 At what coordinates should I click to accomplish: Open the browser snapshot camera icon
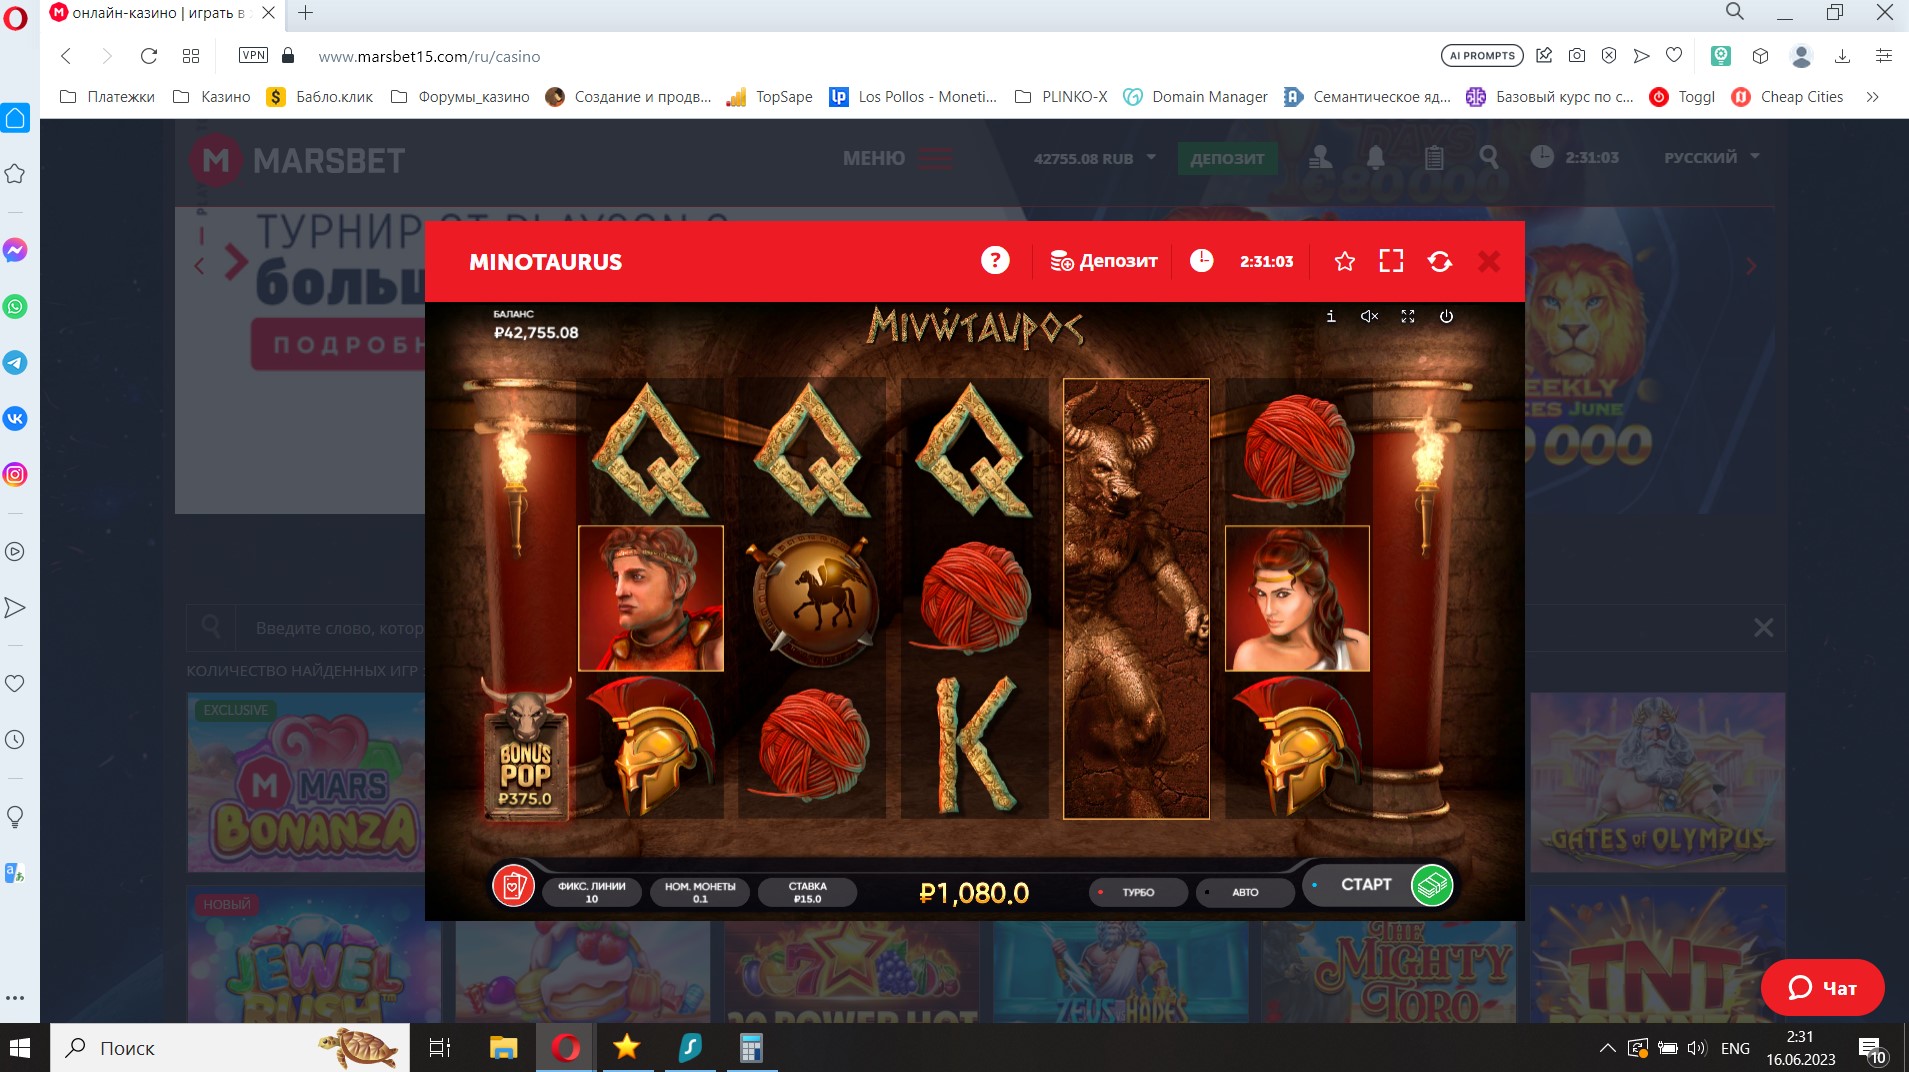(1577, 56)
